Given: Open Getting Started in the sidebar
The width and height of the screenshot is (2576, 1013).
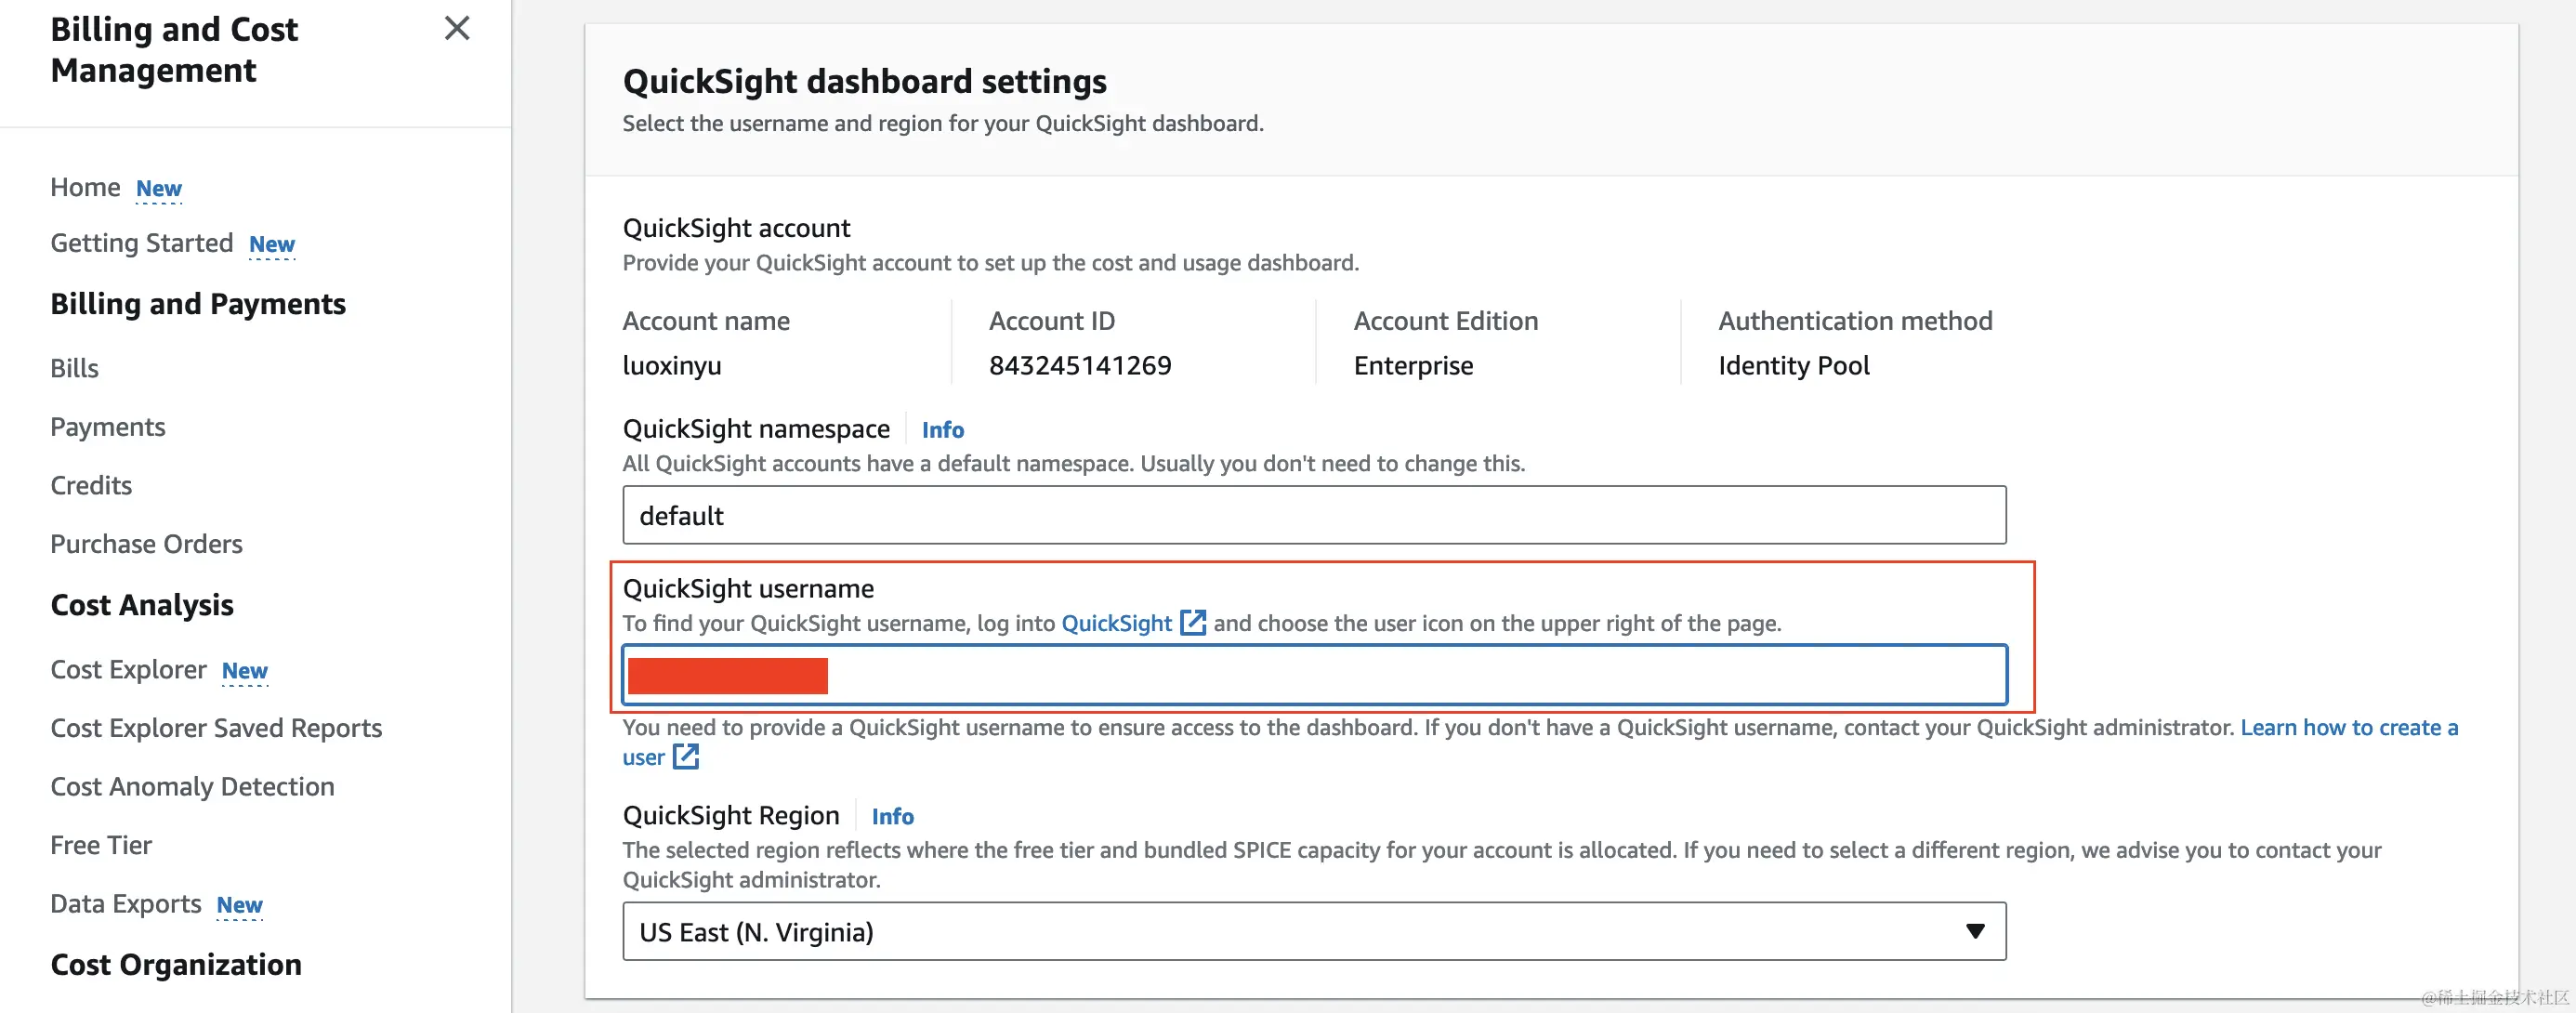Looking at the screenshot, I should 141,243.
